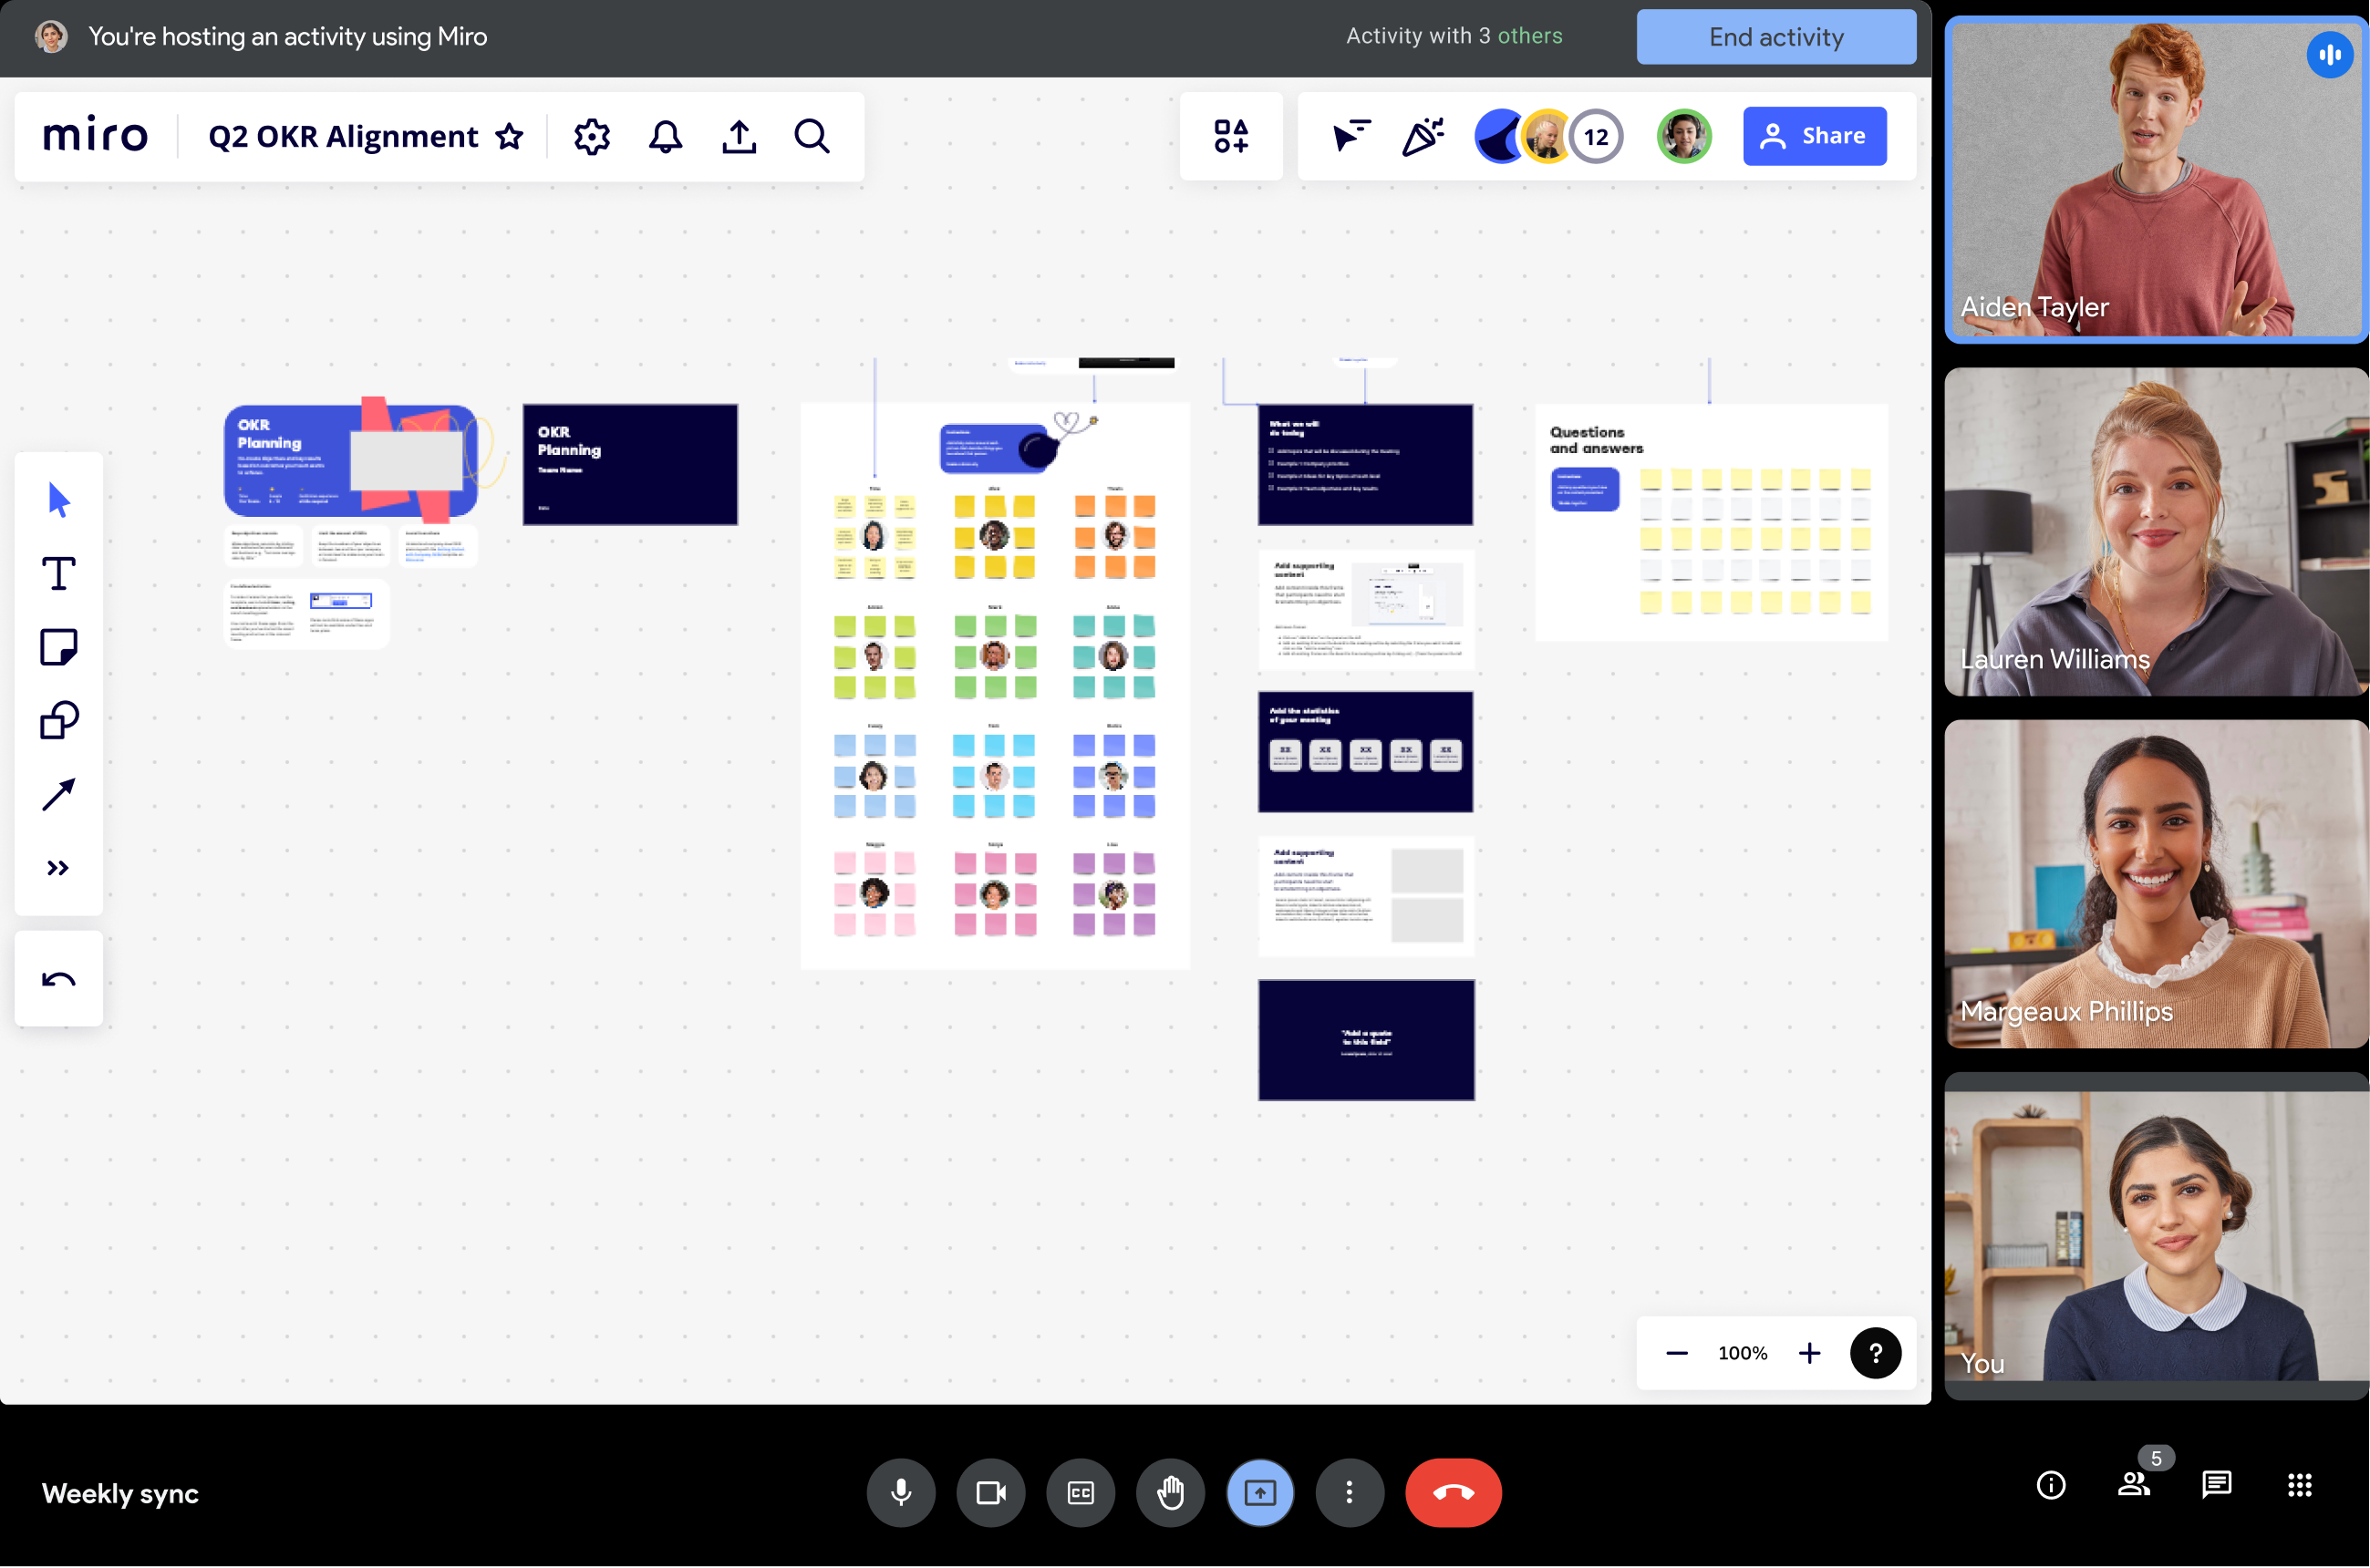The image size is (2370, 1568).
Task: Click the End activity button
Action: pos(1776,37)
